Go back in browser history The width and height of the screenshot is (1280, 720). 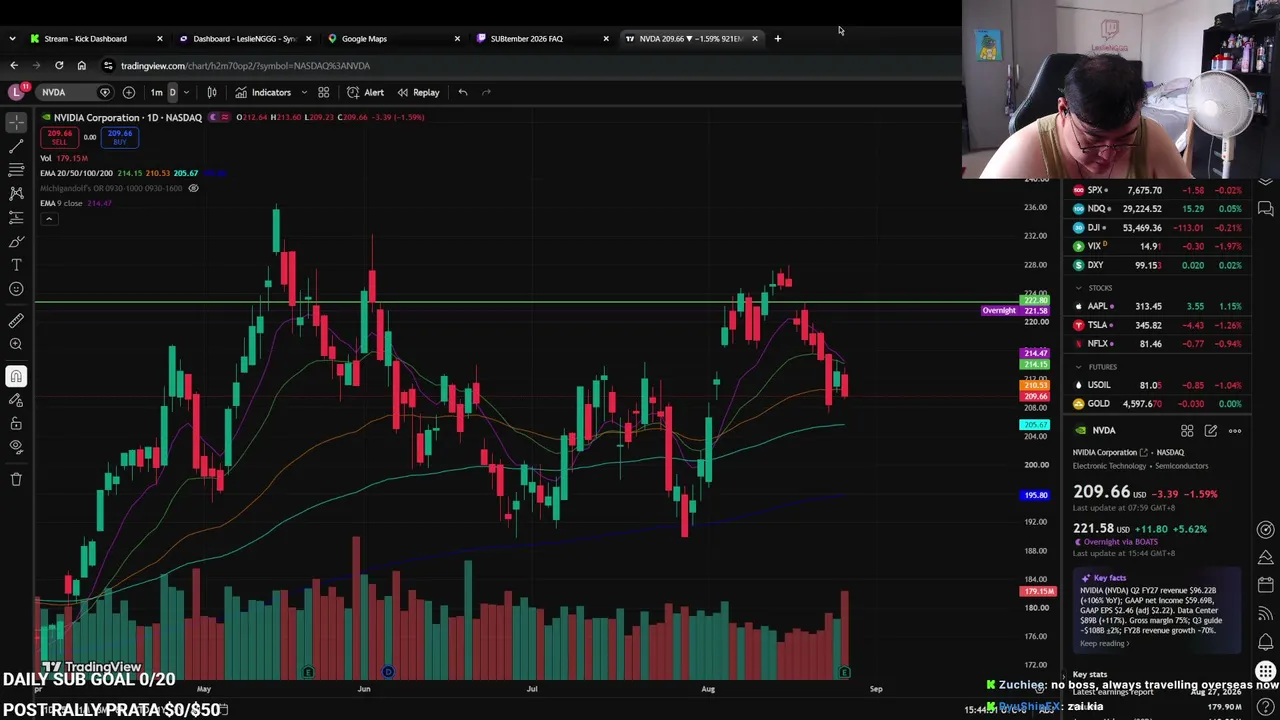(x=14, y=65)
